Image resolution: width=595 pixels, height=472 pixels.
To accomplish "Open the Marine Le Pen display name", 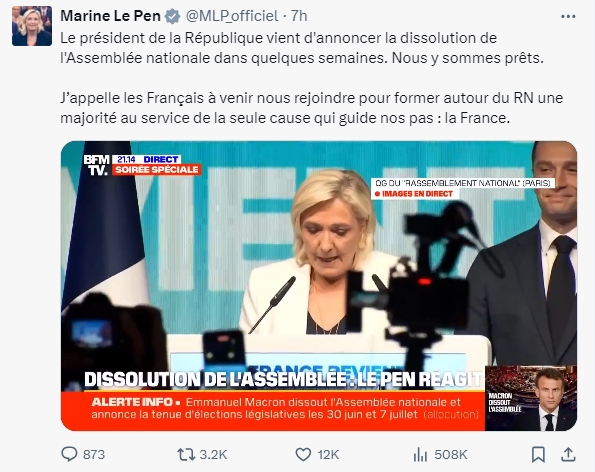I will (x=110, y=16).
